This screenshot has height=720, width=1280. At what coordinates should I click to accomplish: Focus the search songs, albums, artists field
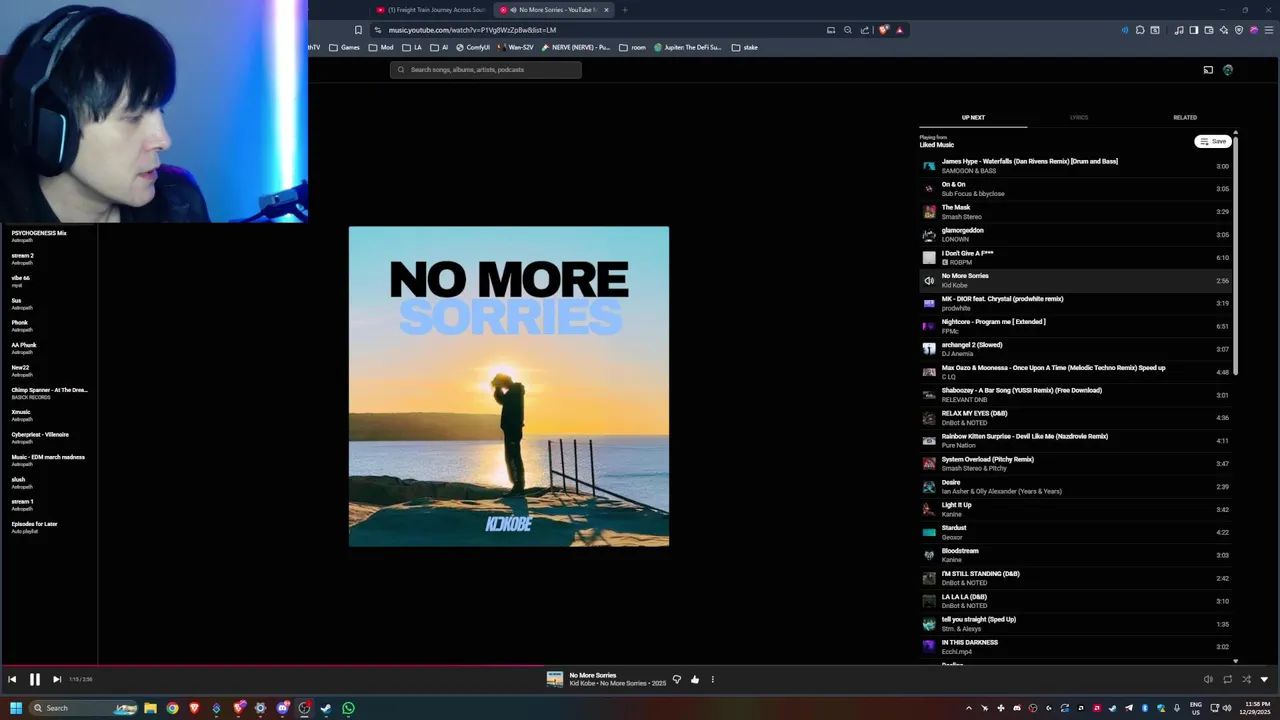tap(486, 70)
